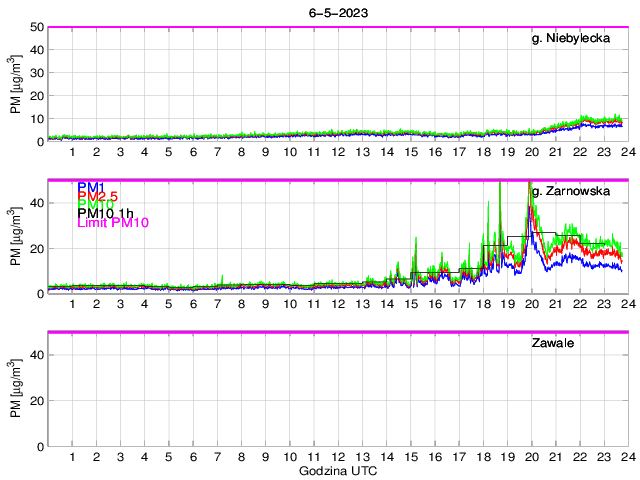Click hour 24 on the top panel's x-axis
The height and width of the screenshot is (480, 640).
pyautogui.click(x=628, y=152)
